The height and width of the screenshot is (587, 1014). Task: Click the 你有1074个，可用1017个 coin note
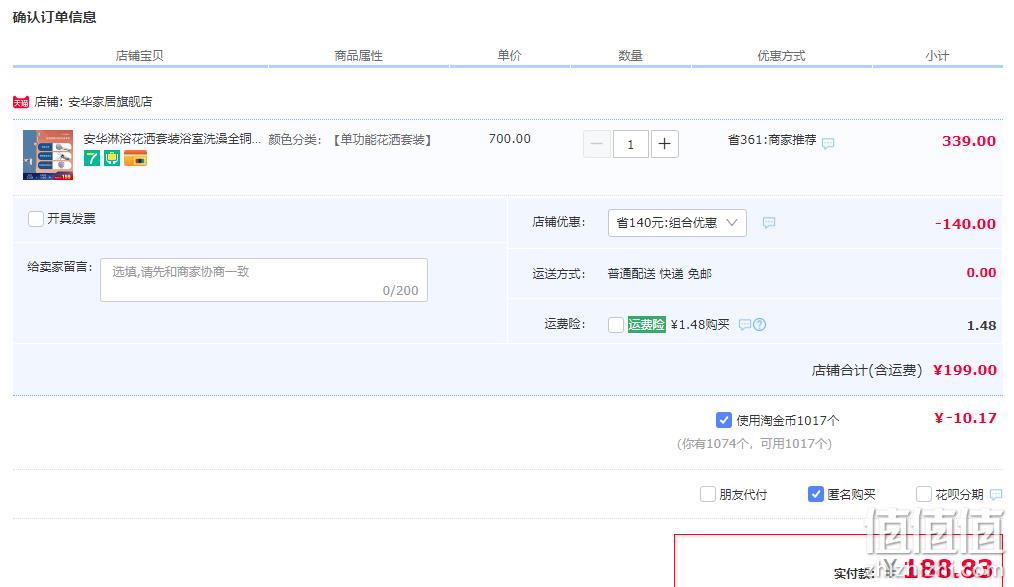[755, 443]
